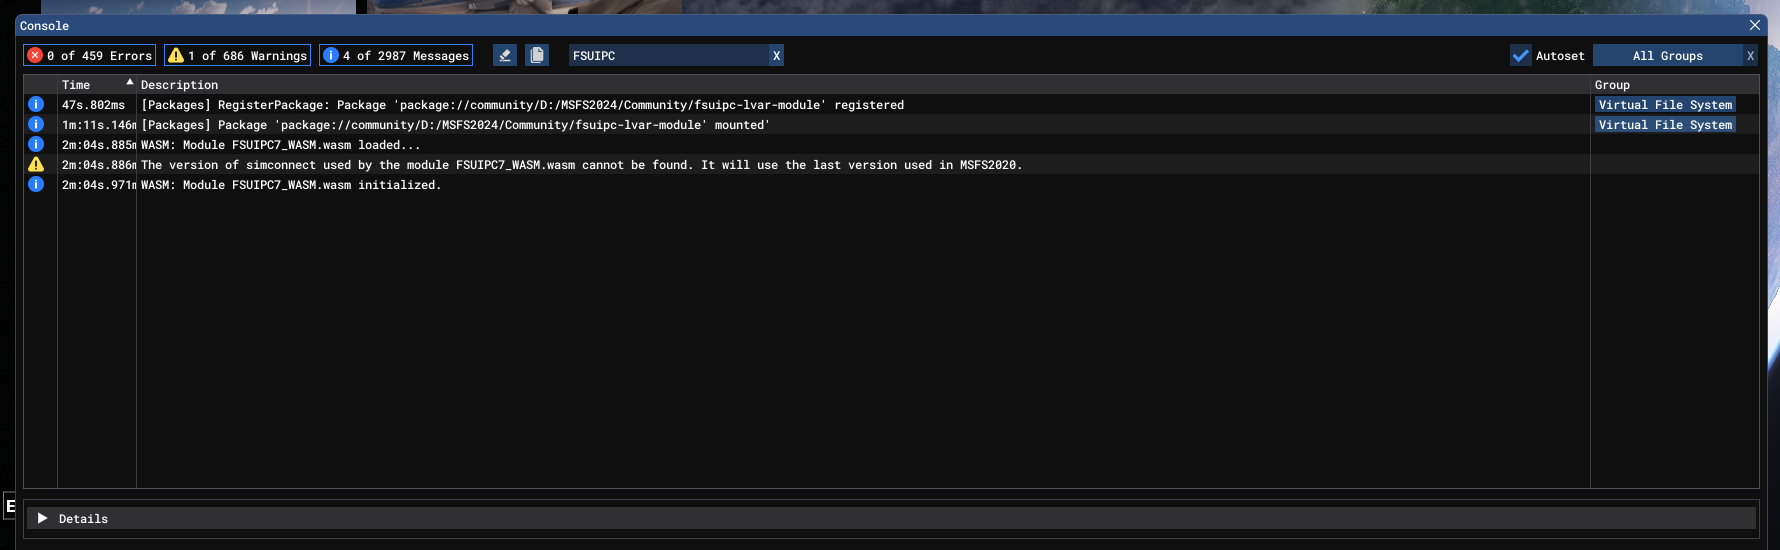Click the eraser clear-console icon
Screen dimensions: 1780x550
point(505,56)
